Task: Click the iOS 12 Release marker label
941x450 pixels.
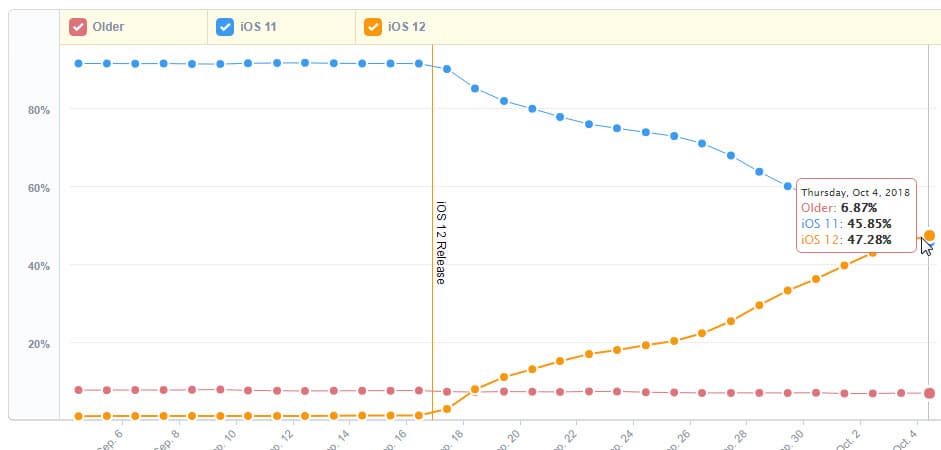Action: [440, 243]
